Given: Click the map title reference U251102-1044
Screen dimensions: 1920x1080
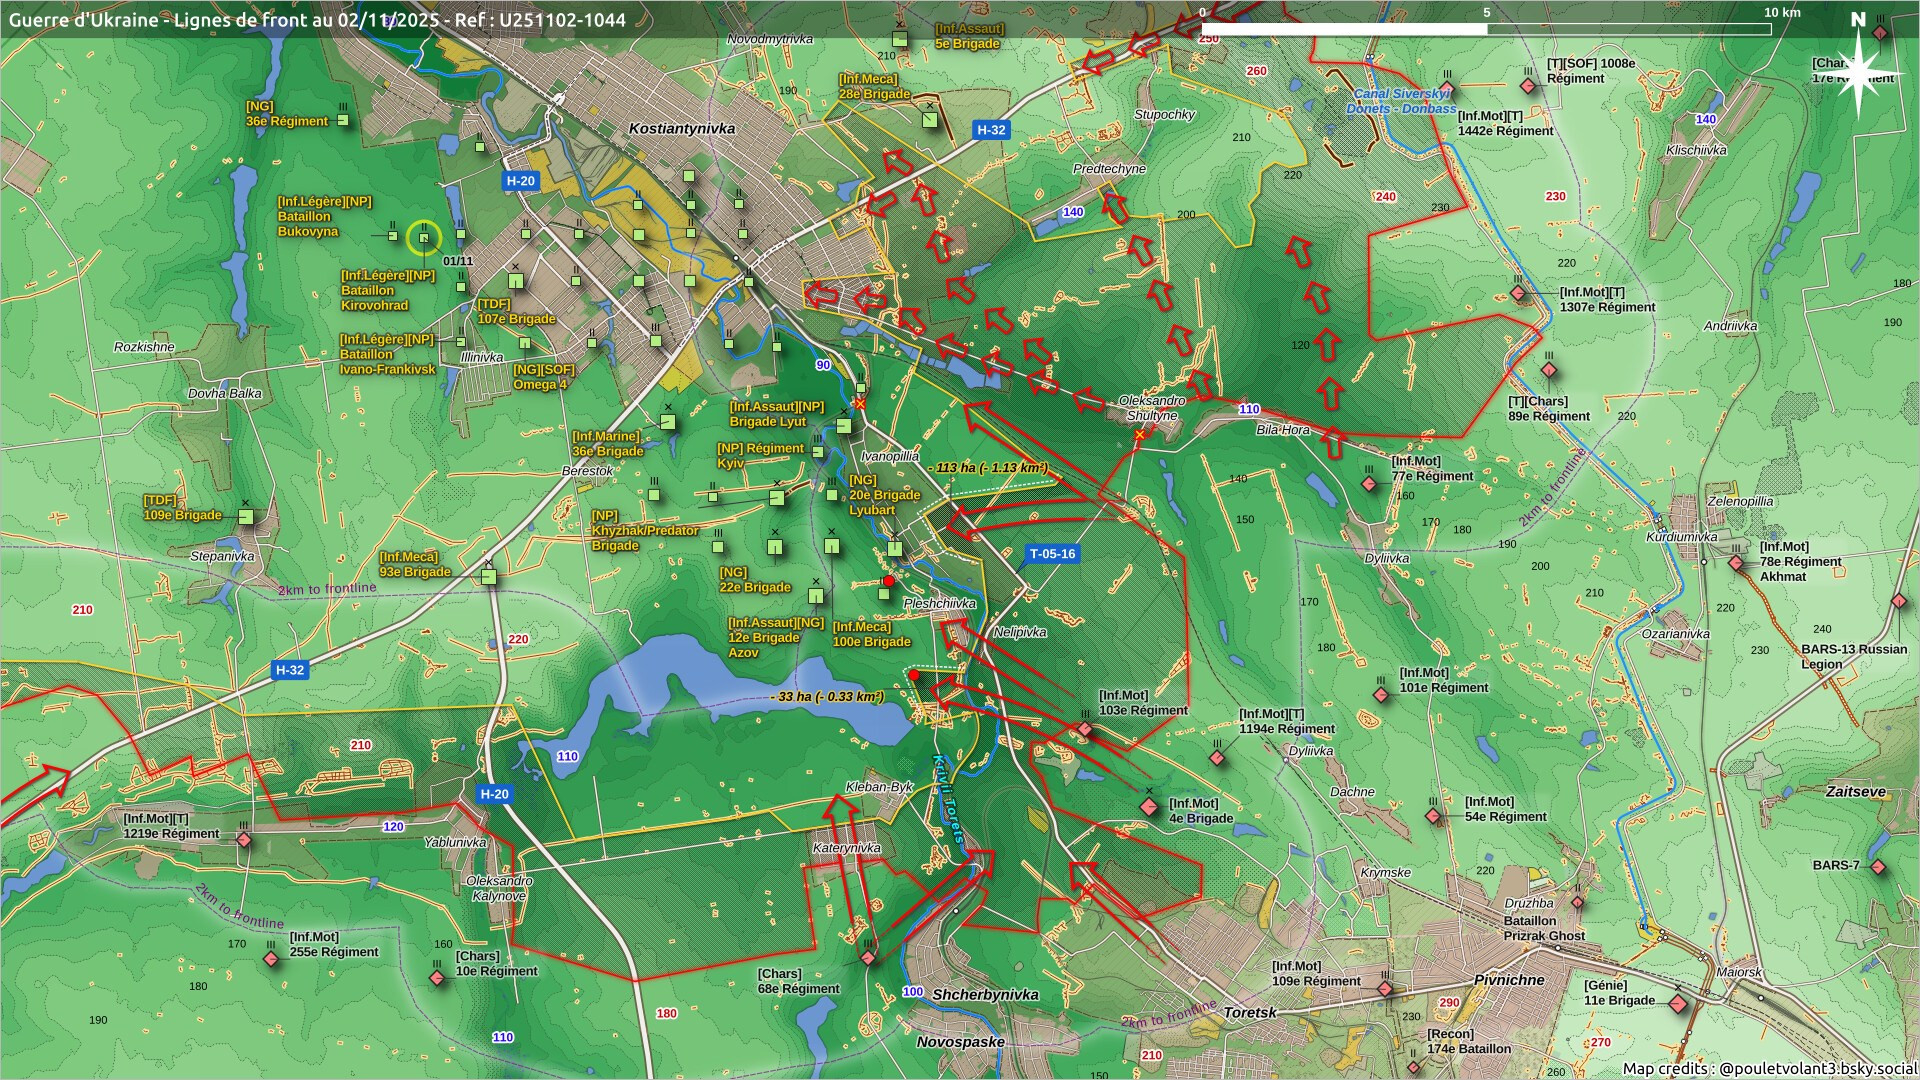Looking at the screenshot, I should tap(563, 20).
